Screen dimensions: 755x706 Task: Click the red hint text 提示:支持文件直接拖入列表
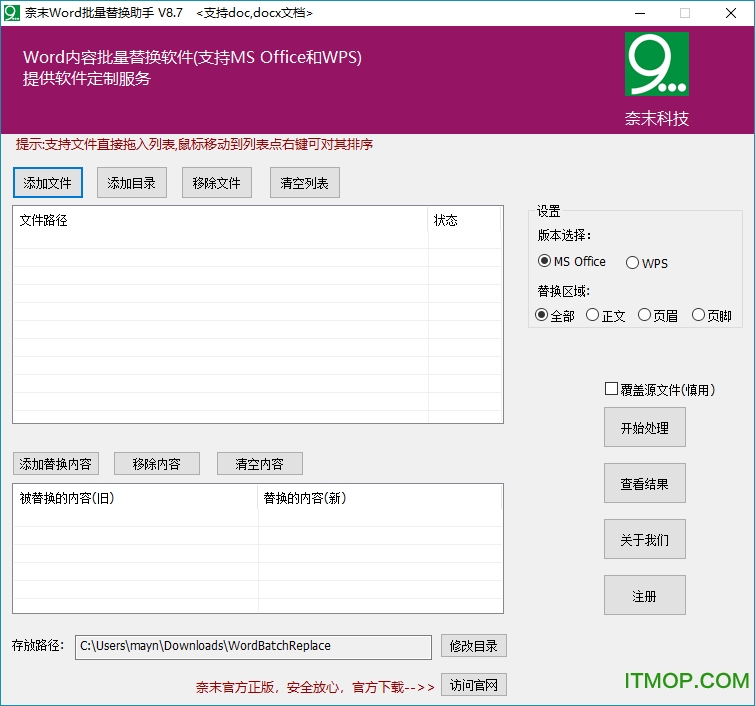[194, 144]
